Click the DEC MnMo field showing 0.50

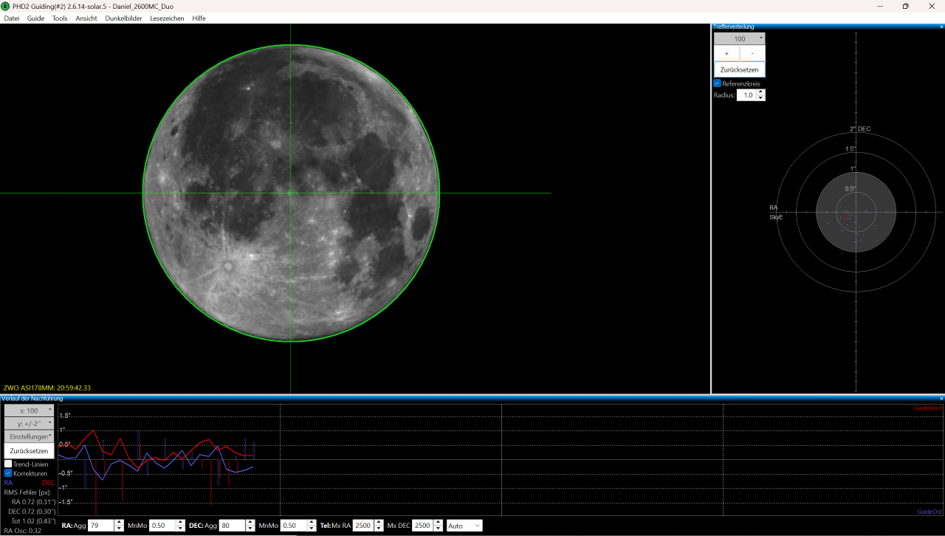294,526
